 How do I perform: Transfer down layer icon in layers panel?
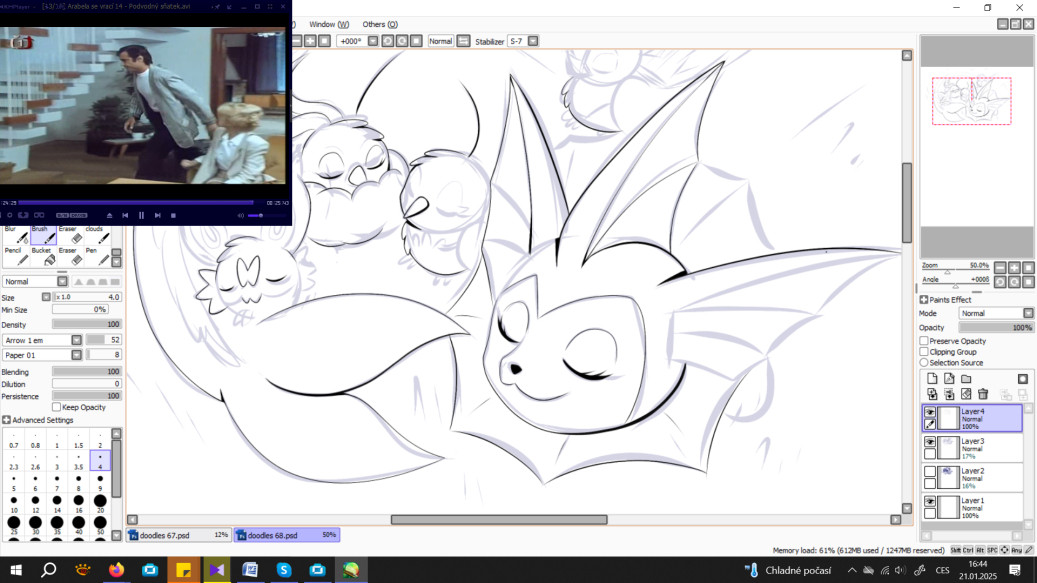click(x=932, y=394)
